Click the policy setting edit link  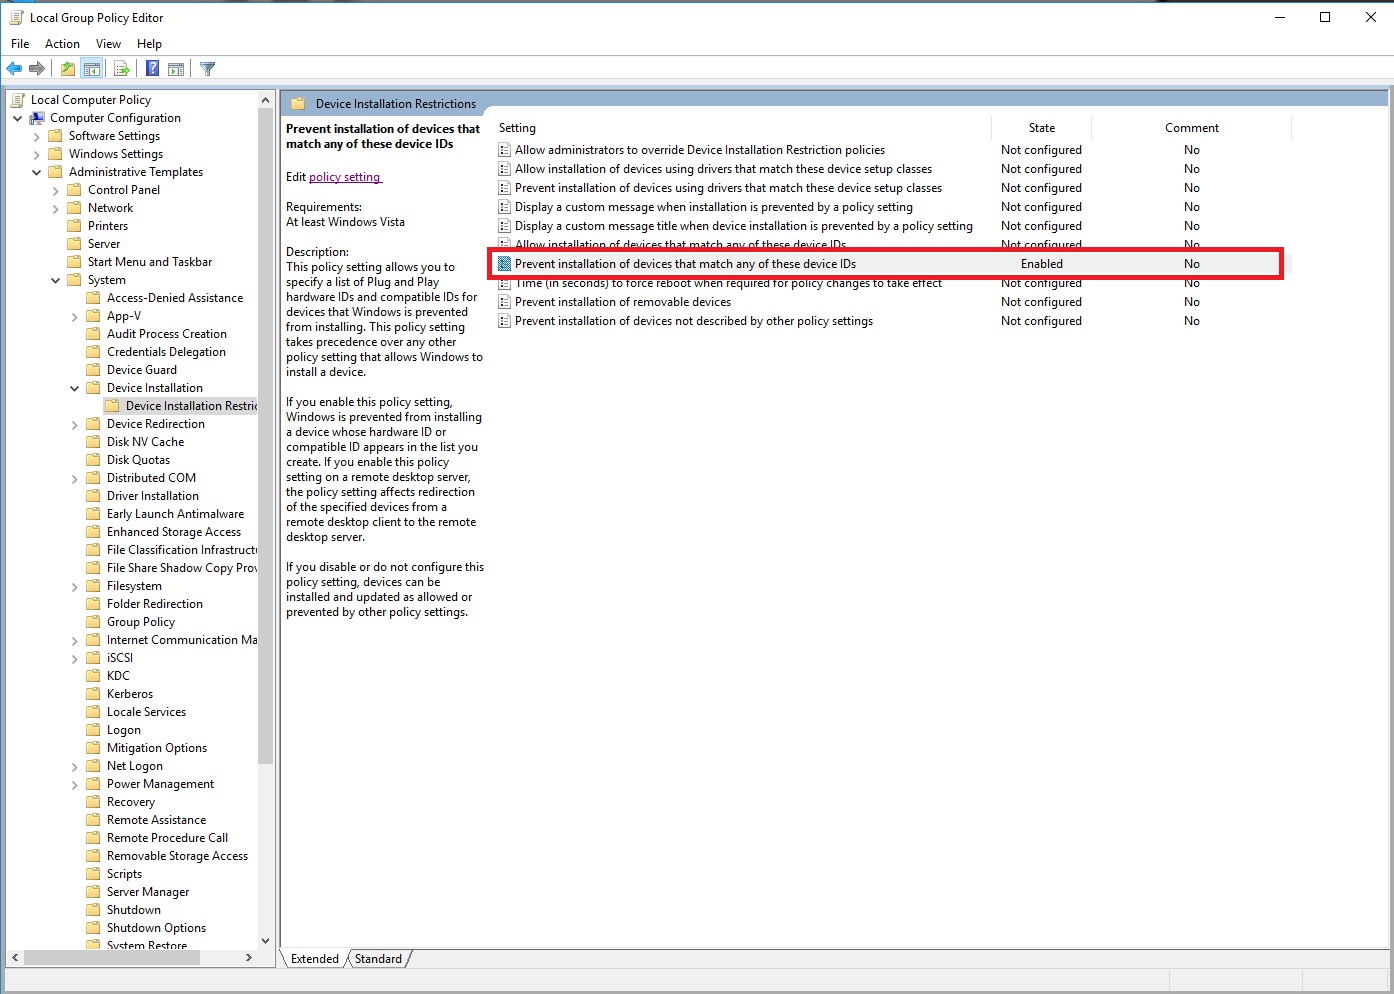(345, 177)
